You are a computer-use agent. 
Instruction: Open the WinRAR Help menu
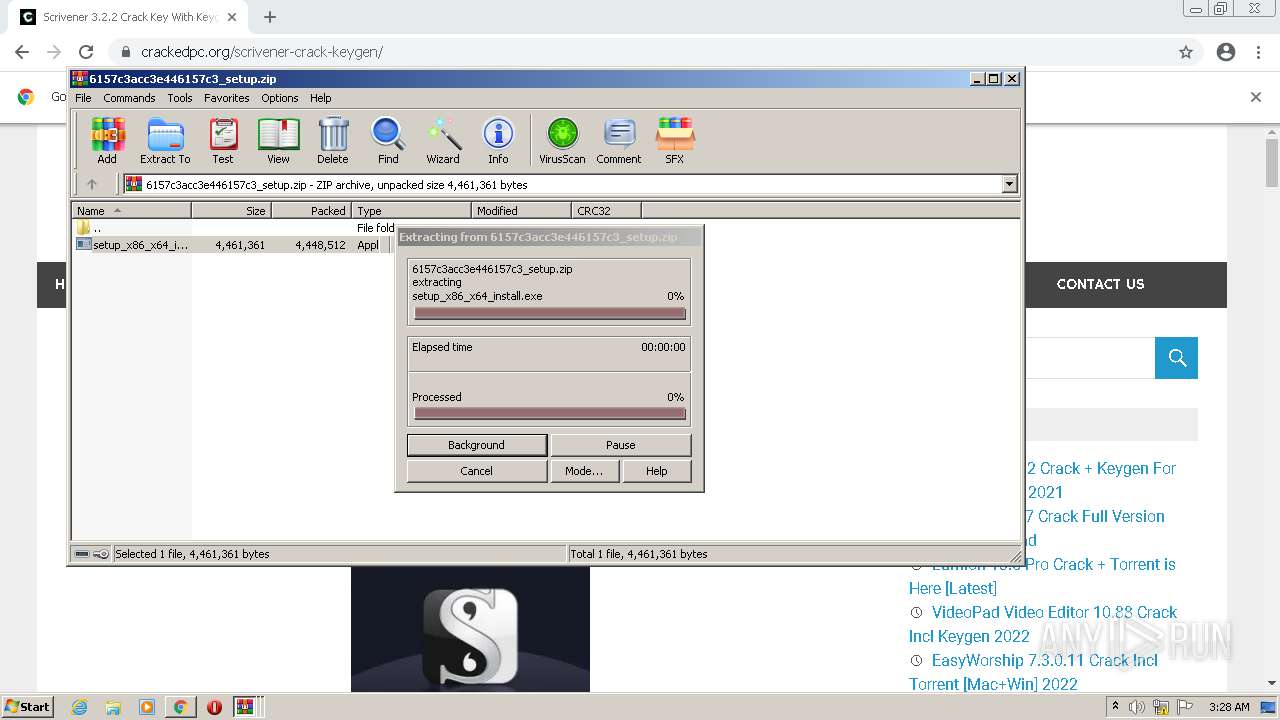click(321, 98)
